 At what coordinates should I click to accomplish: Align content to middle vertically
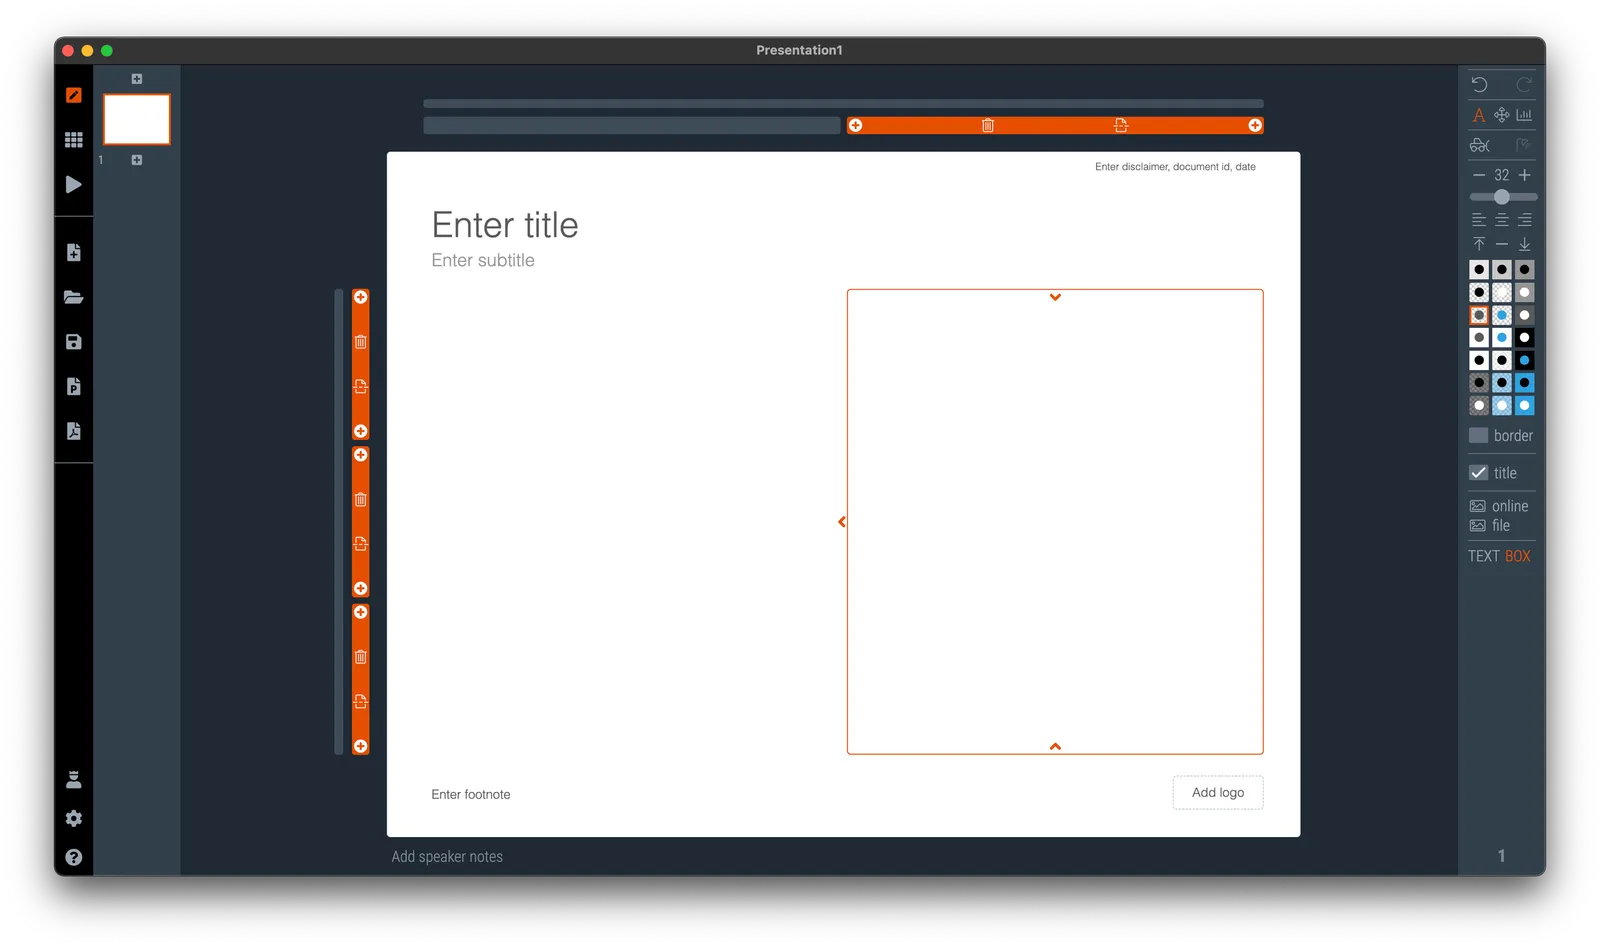coord(1501,244)
